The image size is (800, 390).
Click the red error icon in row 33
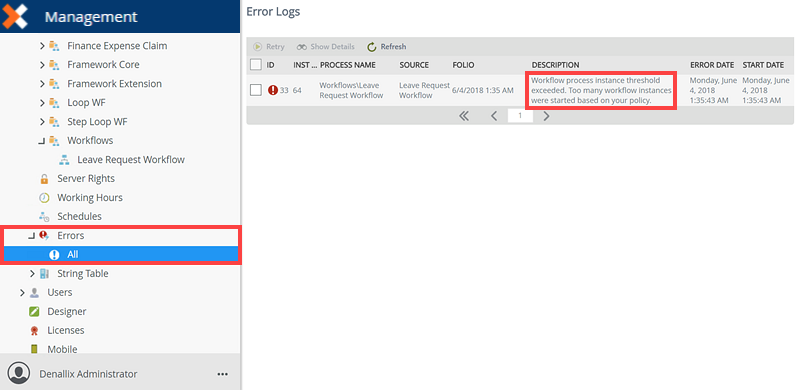tap(273, 90)
